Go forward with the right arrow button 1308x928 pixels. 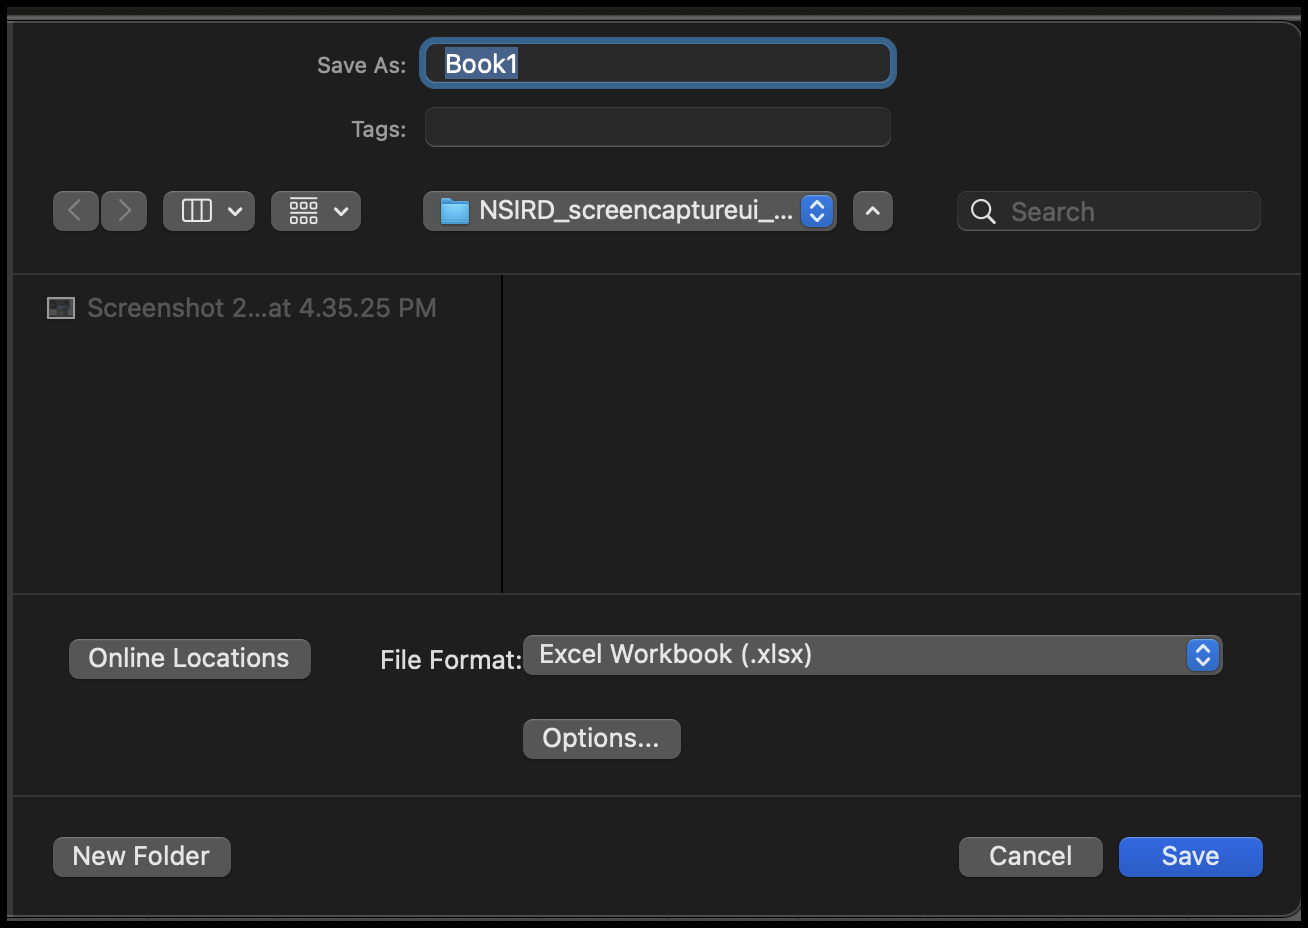coord(124,211)
